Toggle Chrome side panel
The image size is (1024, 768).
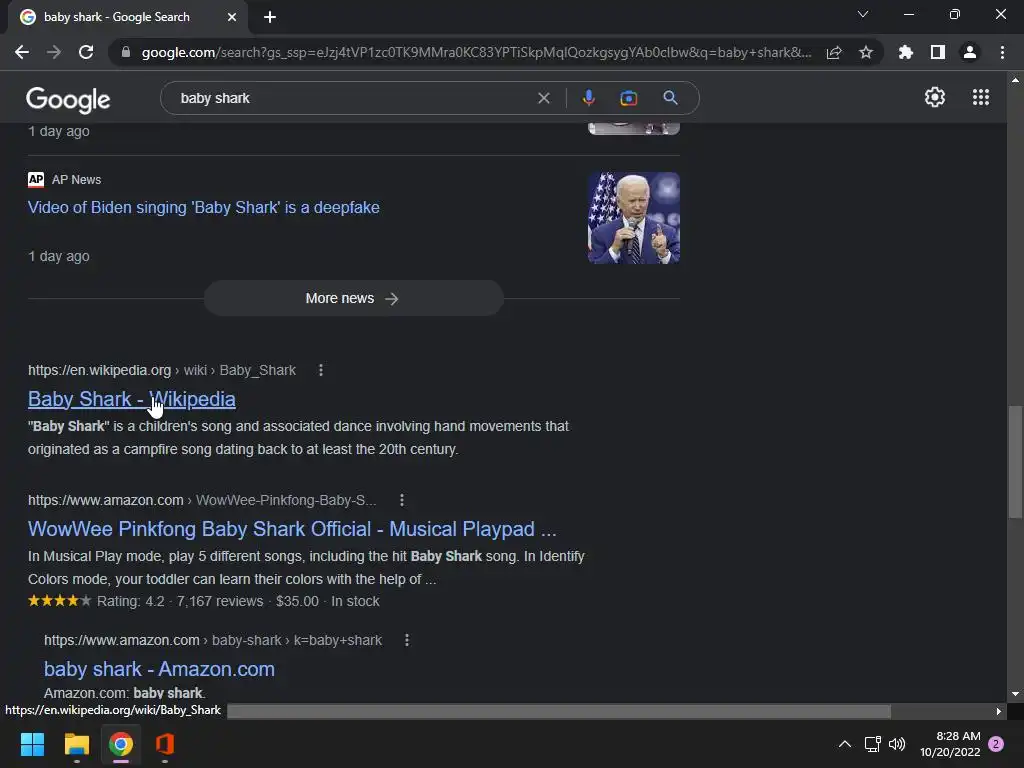pos(938,52)
